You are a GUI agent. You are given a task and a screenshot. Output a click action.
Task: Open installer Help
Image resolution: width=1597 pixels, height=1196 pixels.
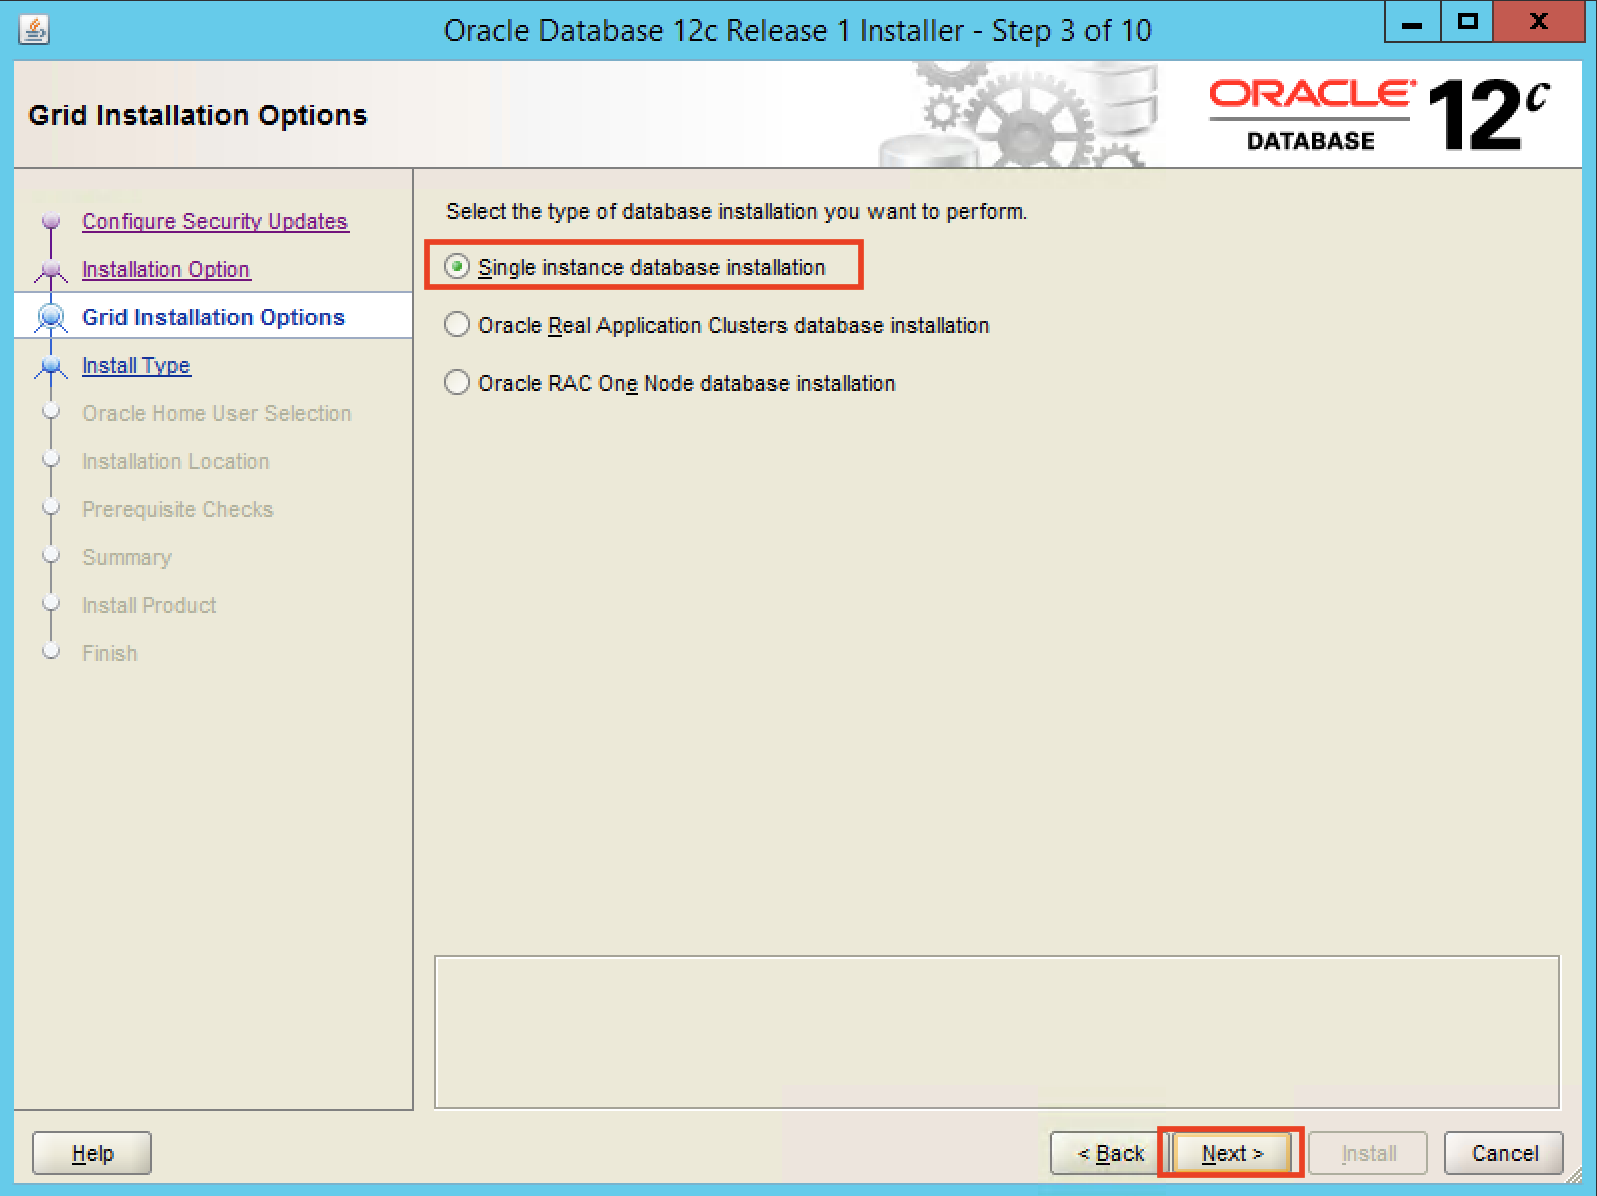tap(92, 1153)
